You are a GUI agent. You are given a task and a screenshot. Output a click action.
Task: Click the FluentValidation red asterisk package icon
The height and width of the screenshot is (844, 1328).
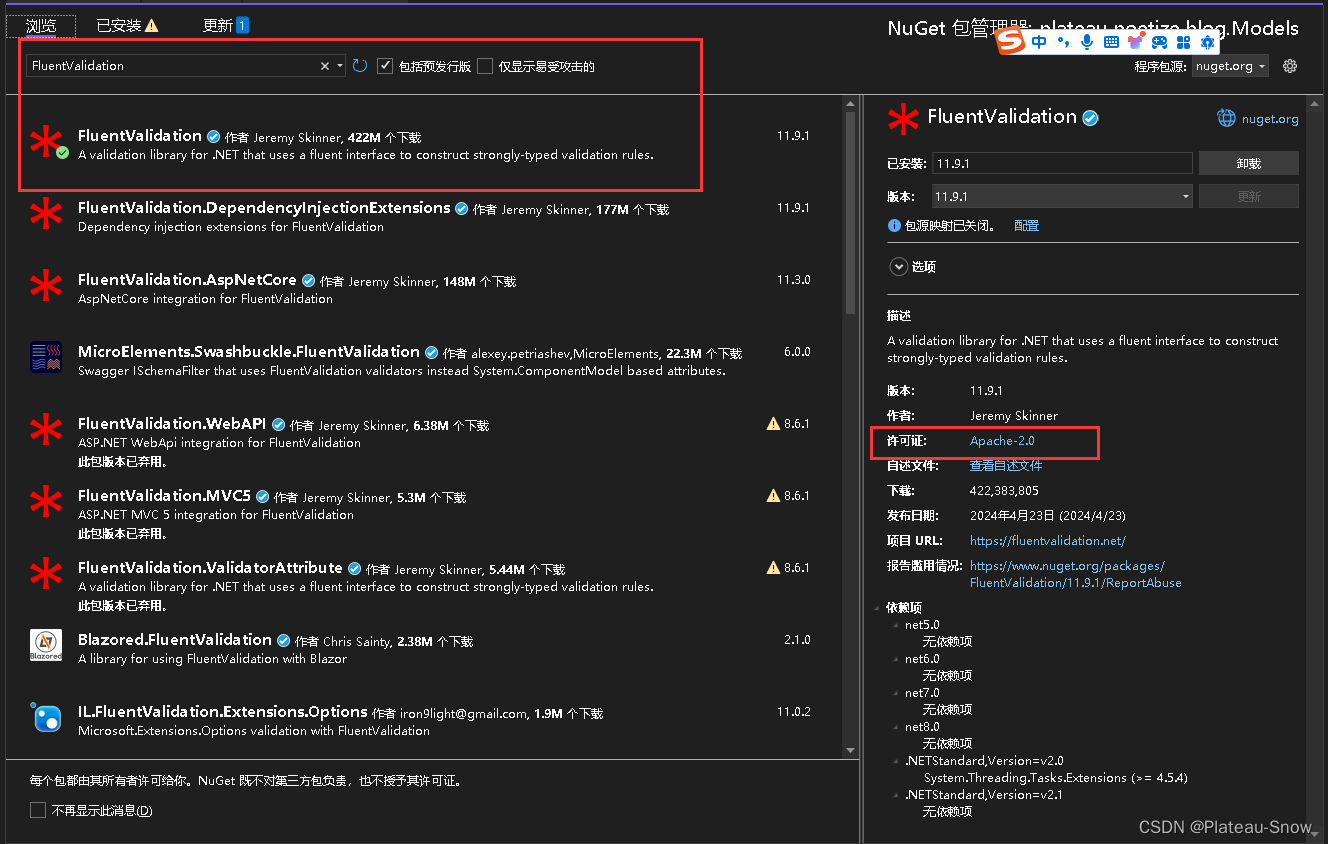coord(47,143)
